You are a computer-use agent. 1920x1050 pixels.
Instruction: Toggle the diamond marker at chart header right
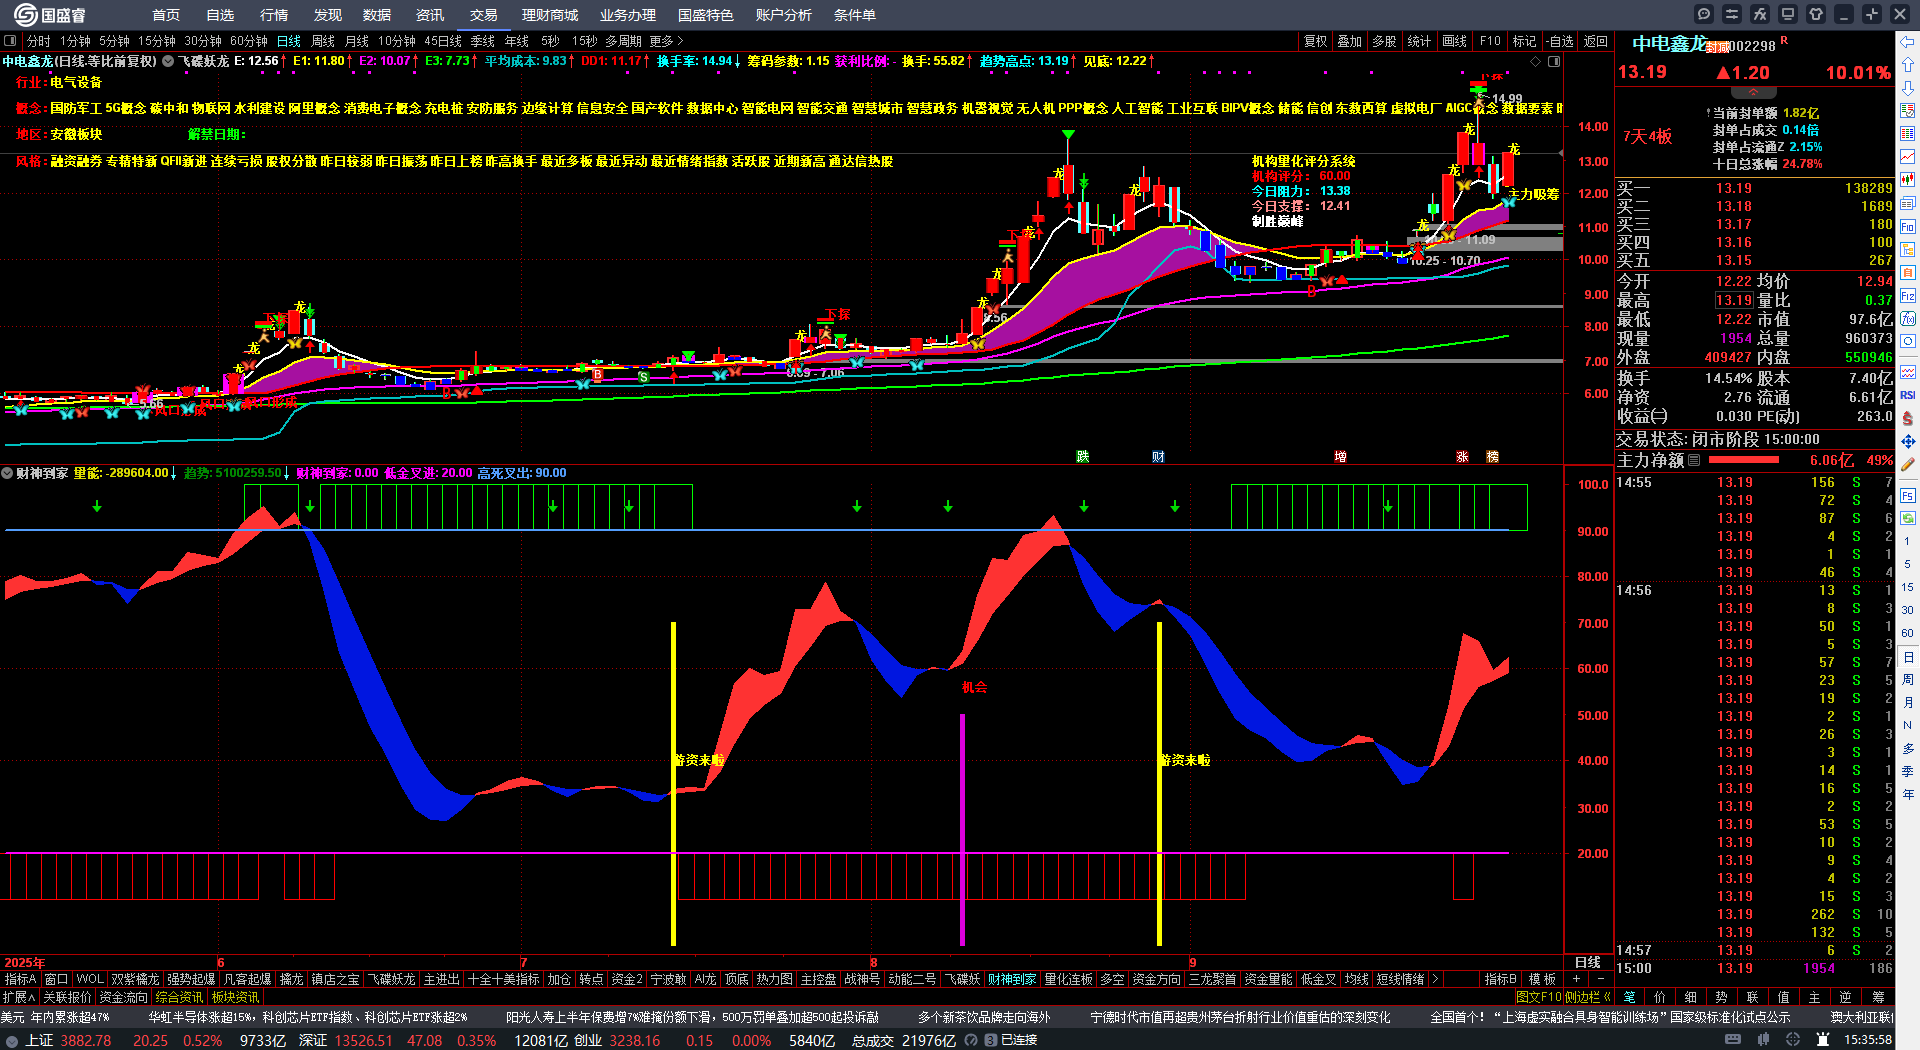1536,61
